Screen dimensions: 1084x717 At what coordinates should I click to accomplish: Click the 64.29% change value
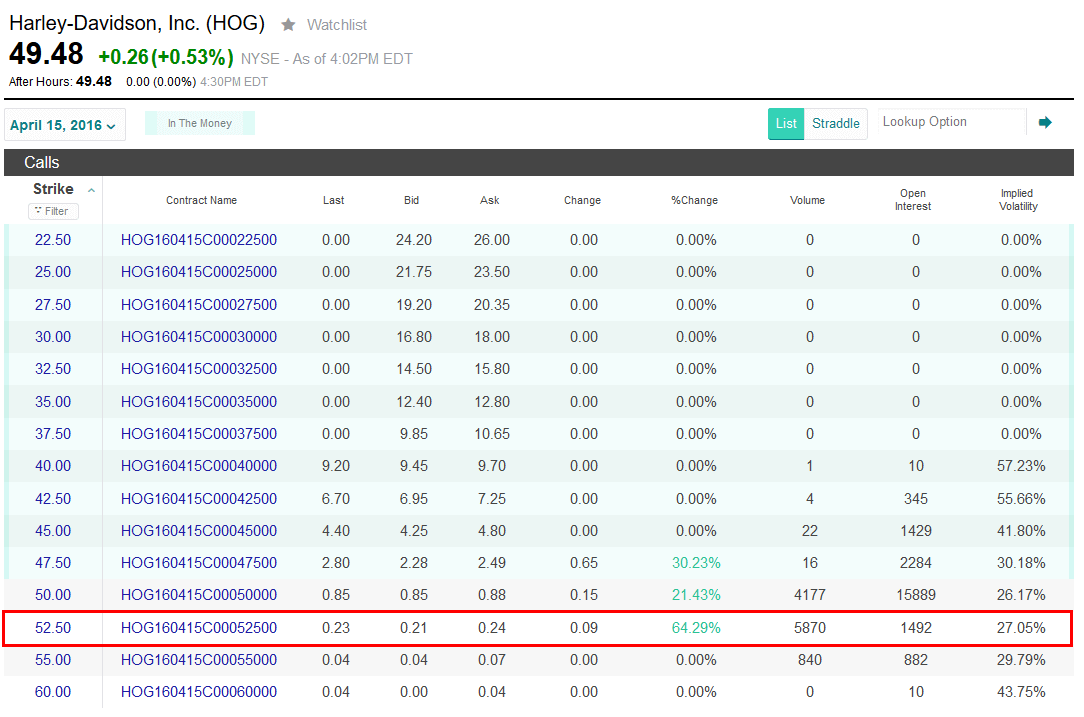pos(696,628)
